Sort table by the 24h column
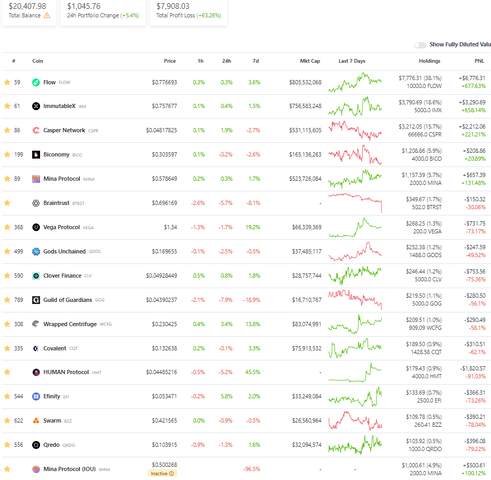The image size is (491, 480). (227, 61)
